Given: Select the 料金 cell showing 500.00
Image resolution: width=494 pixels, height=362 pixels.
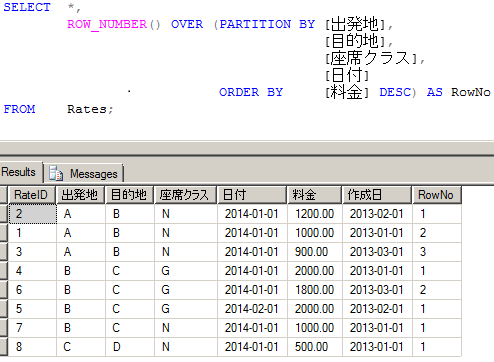Looking at the screenshot, I should click(314, 347).
